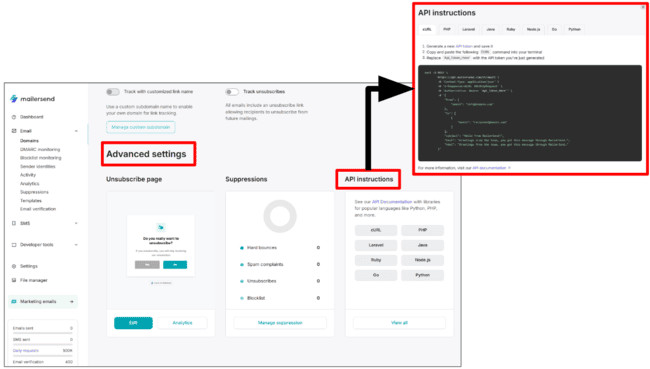Toggle Track with customized link name
This screenshot has width=650, height=369.
coord(112,92)
